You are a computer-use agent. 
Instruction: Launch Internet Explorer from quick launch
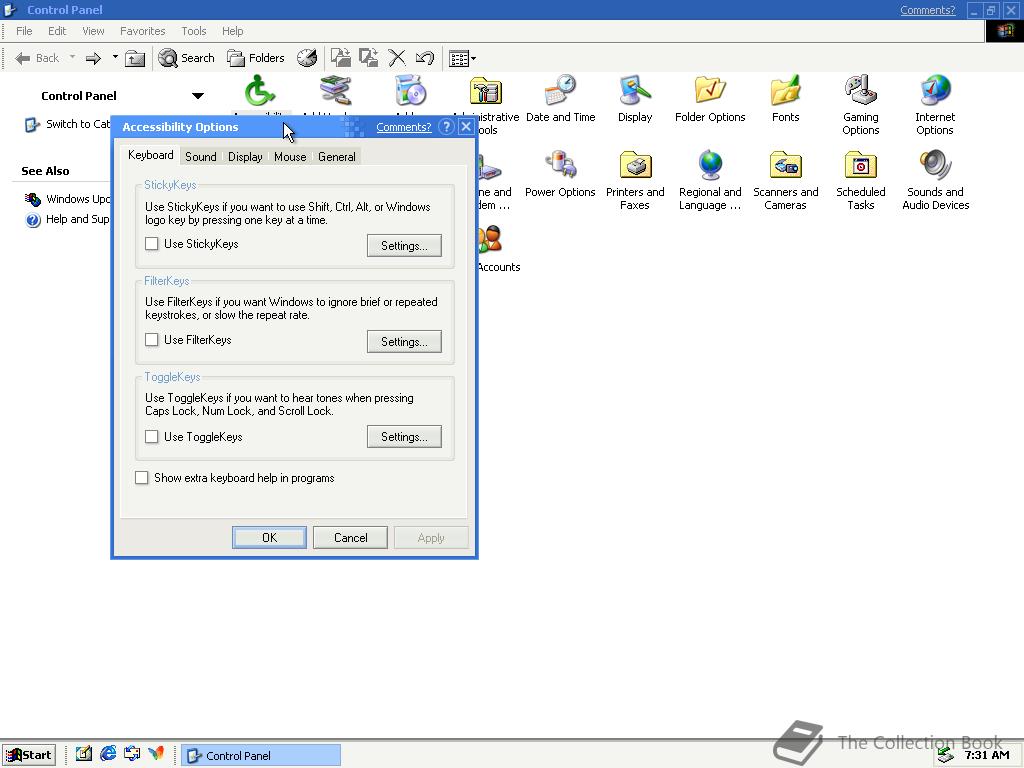click(x=108, y=754)
